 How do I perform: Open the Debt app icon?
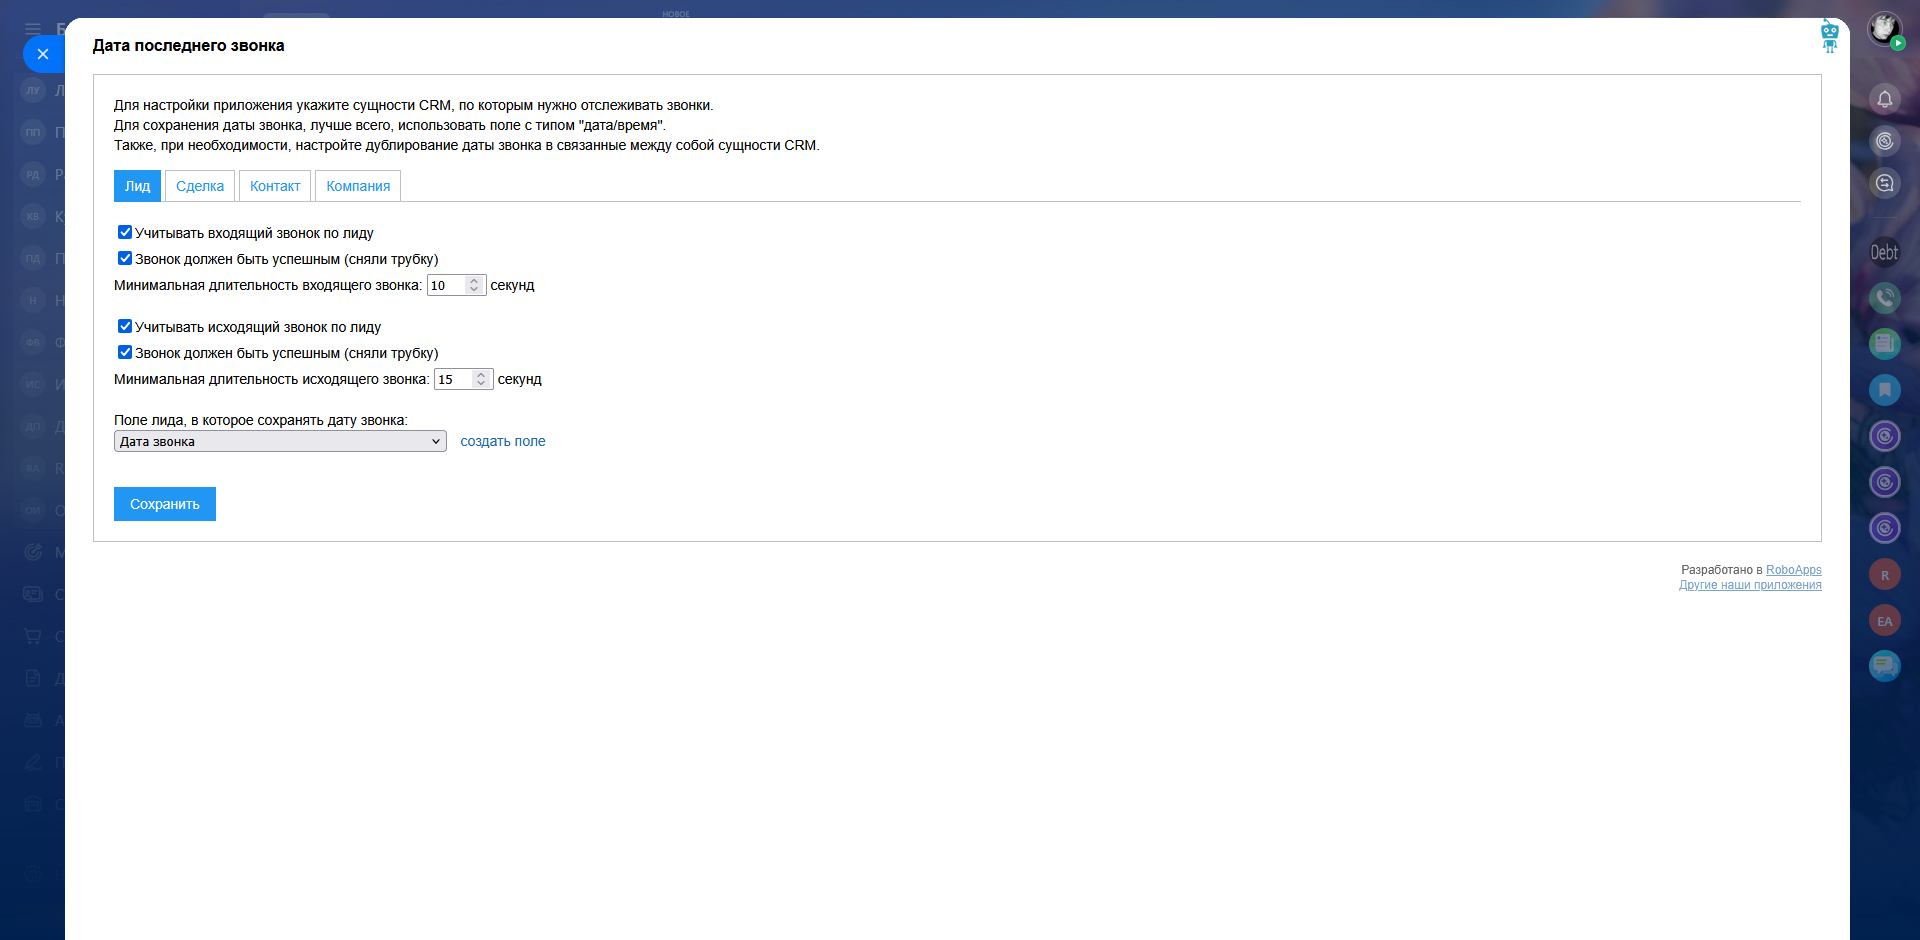click(x=1884, y=252)
